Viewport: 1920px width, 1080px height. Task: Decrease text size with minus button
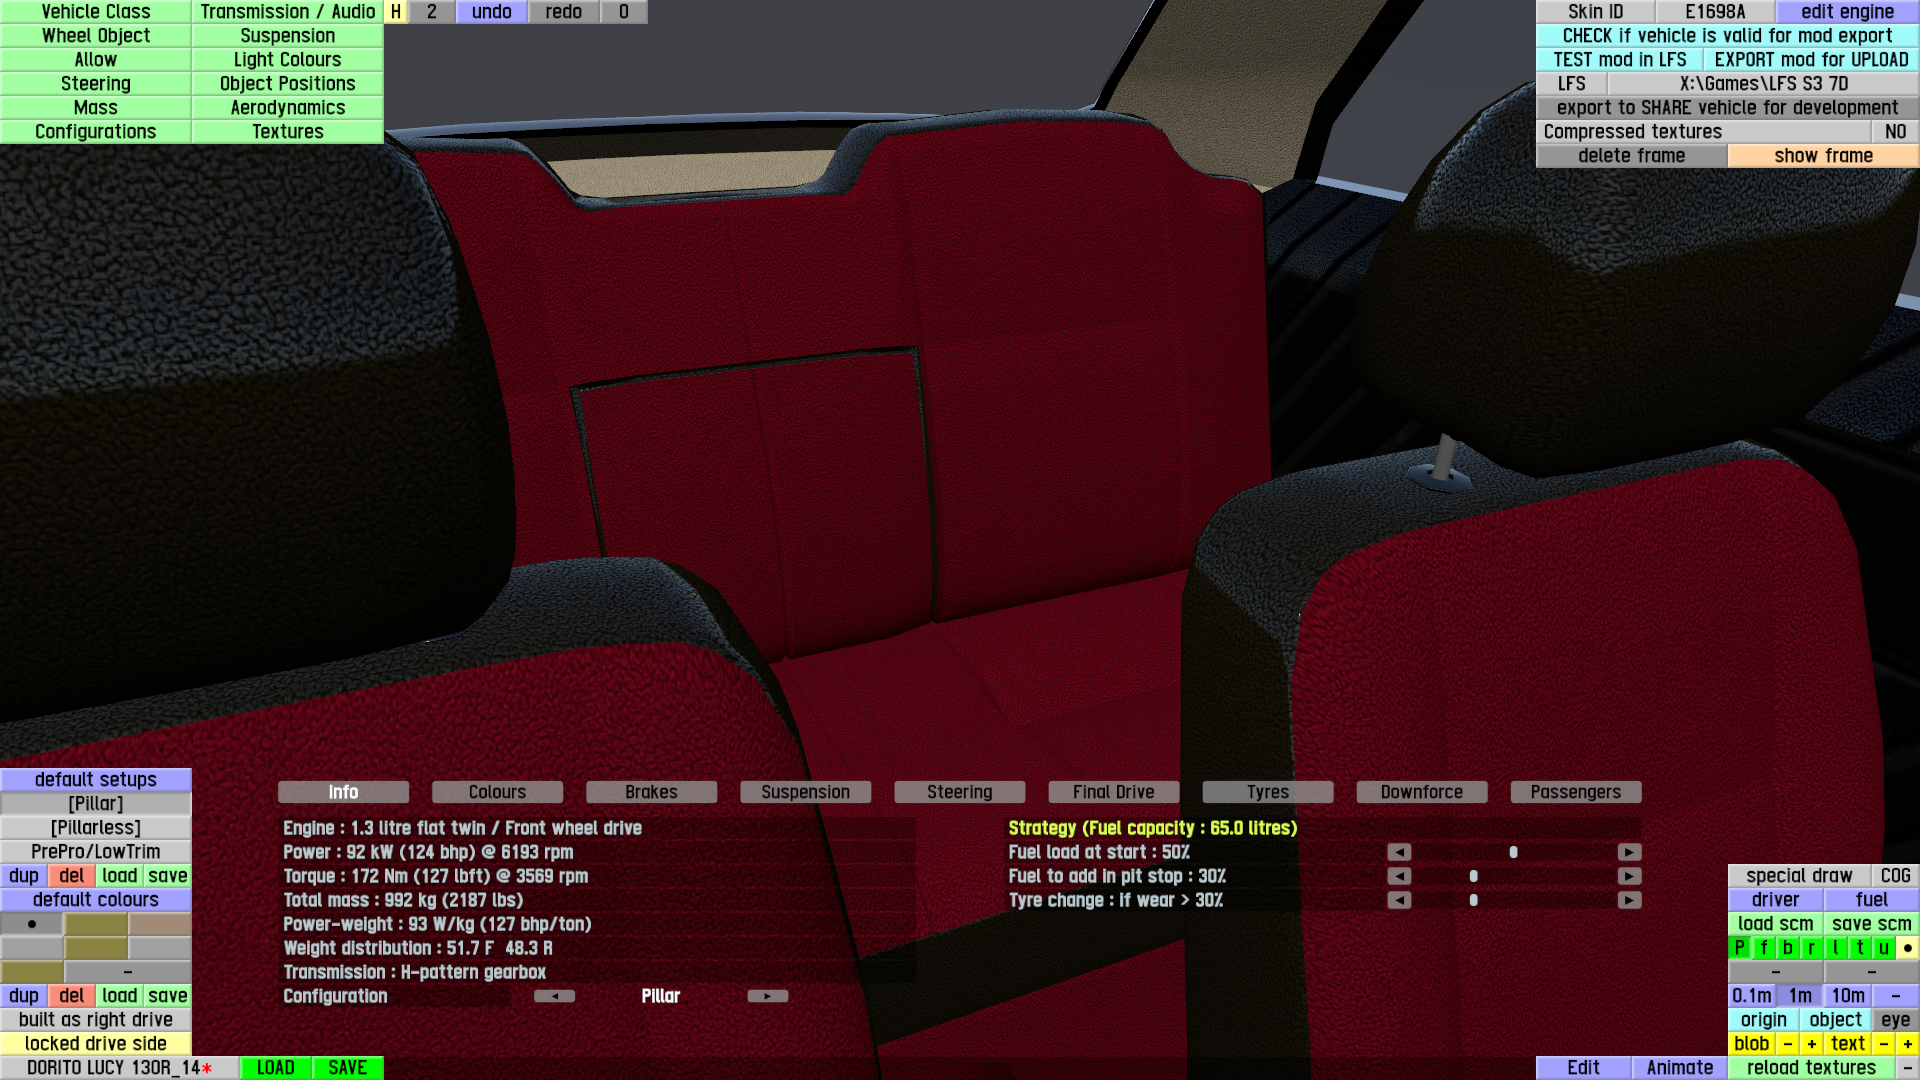(x=1883, y=1044)
